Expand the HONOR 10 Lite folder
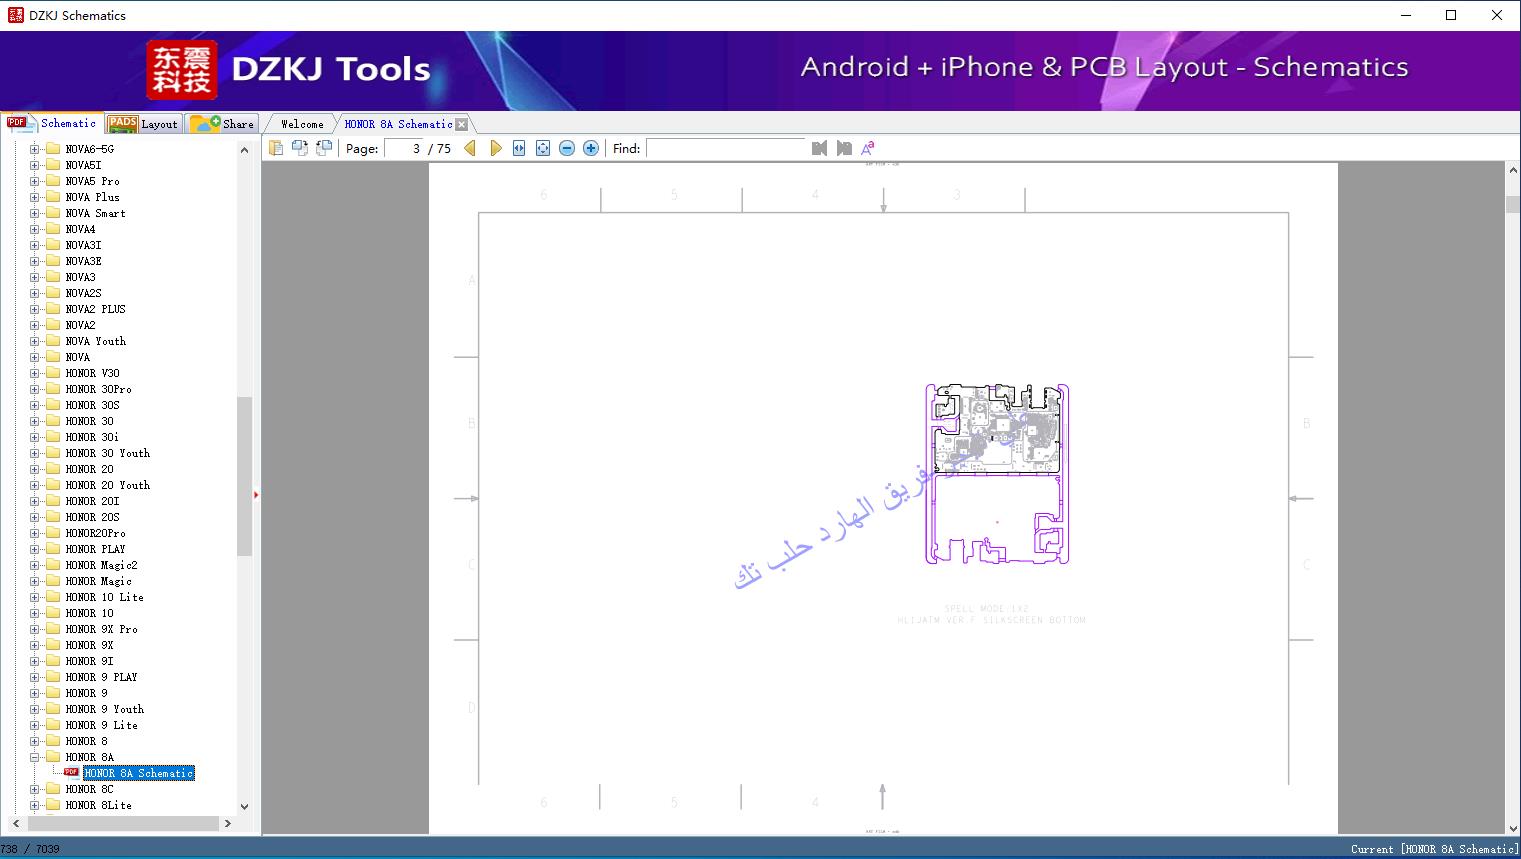This screenshot has height=859, width=1521. tap(34, 597)
